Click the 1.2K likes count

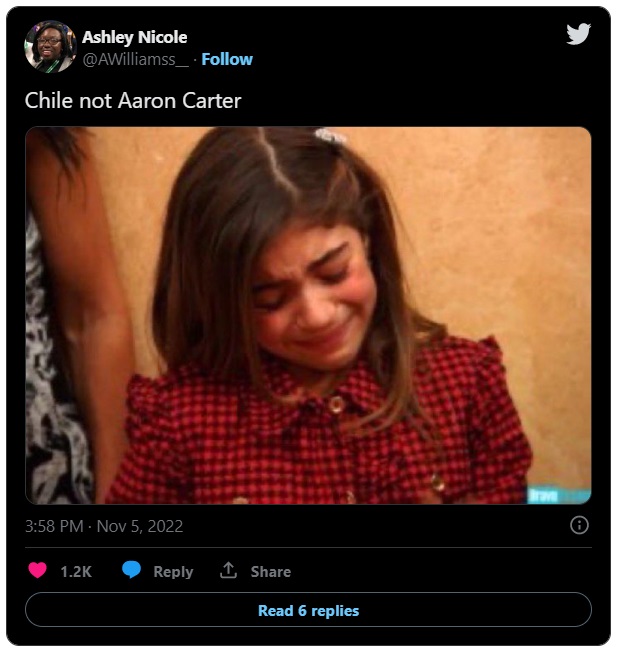(76, 572)
